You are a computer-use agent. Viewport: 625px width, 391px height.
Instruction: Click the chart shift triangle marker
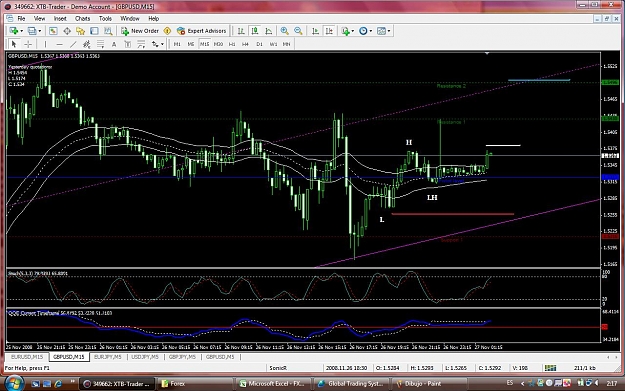click(x=487, y=53)
